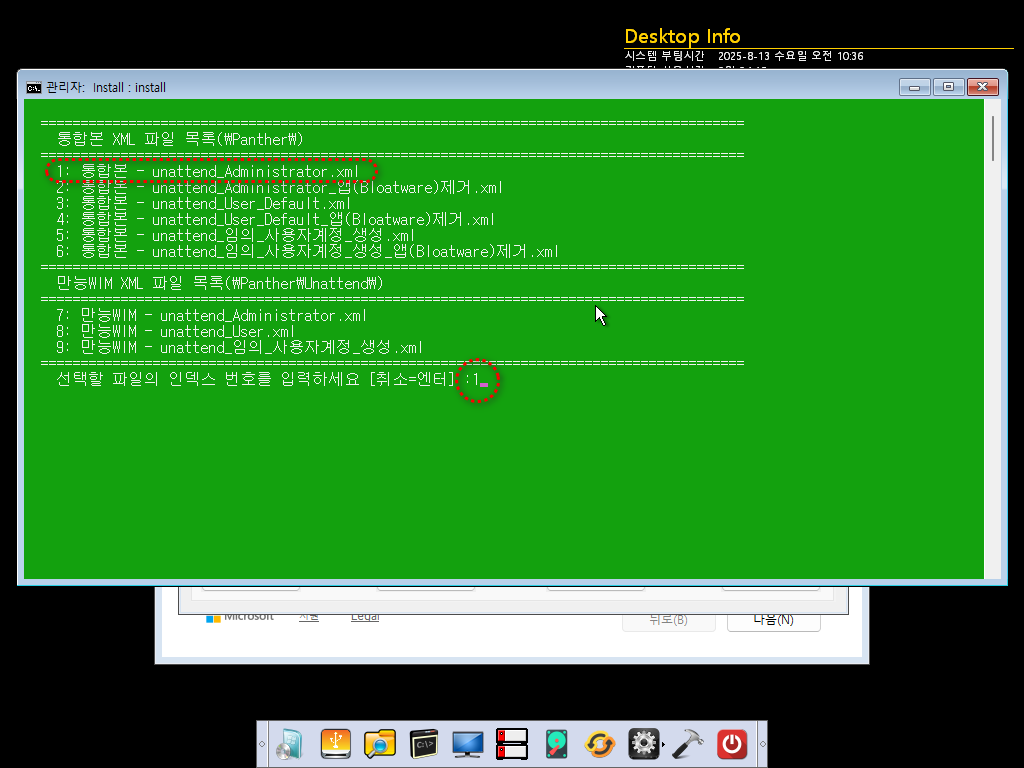Click the '통합본 XML 파일 목록(₩Panther₩)' heading
The width and height of the screenshot is (1024, 768).
(x=180, y=140)
